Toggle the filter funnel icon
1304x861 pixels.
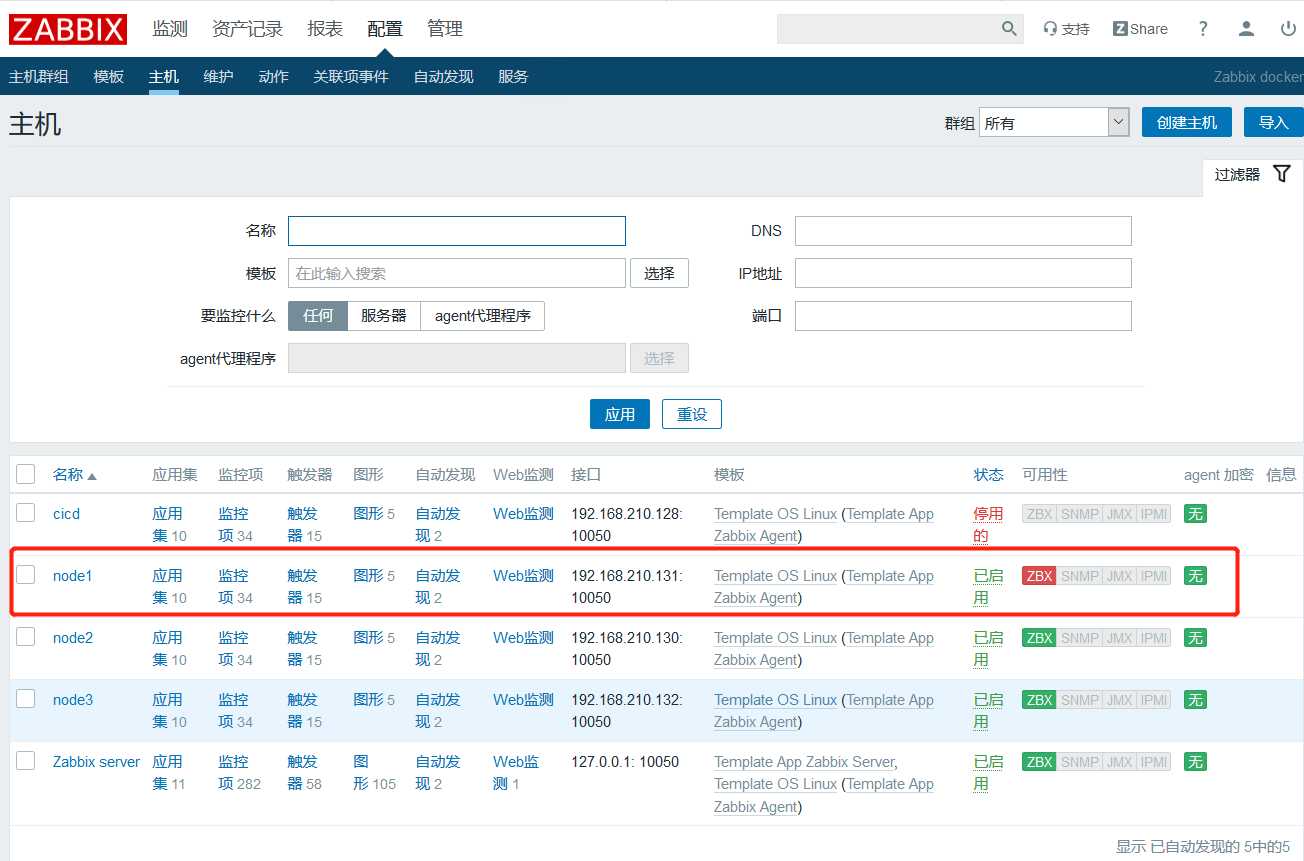tap(1282, 174)
